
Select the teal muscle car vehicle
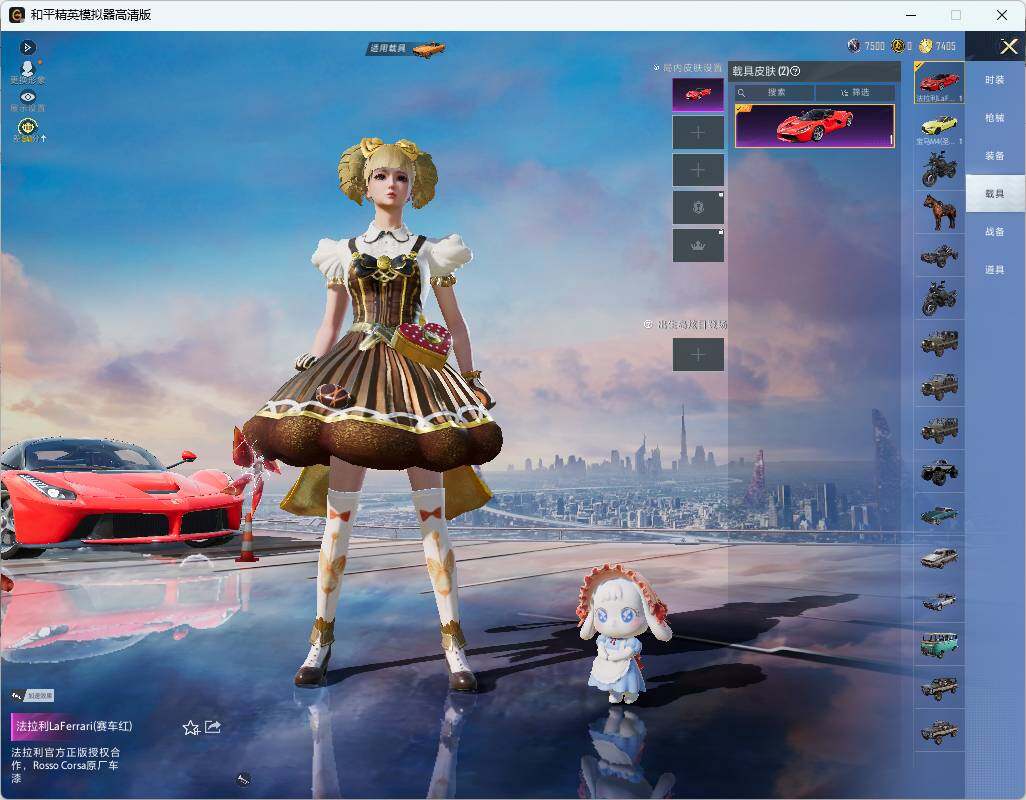pos(939,515)
